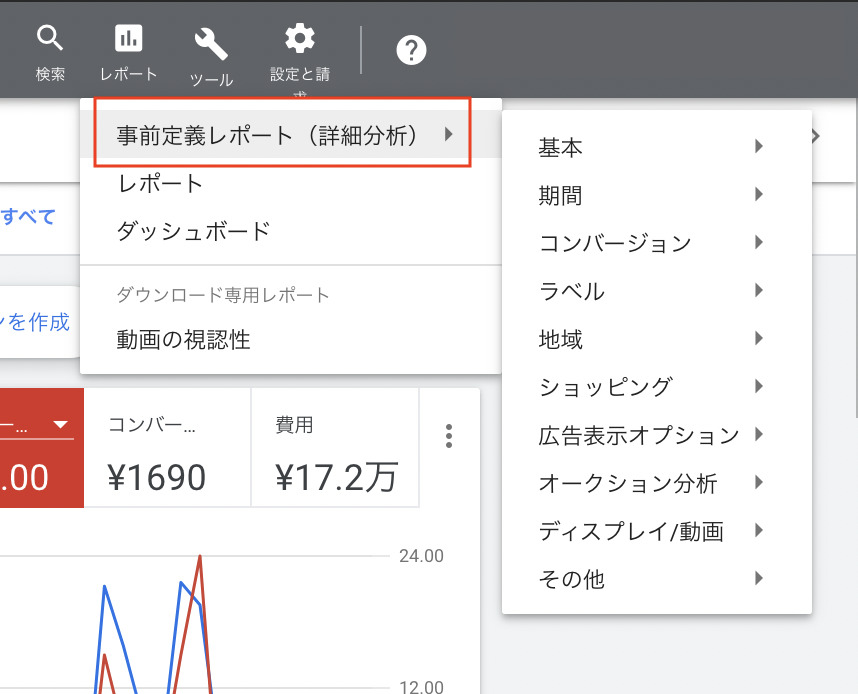This screenshot has height=694, width=858.
Task: Open the red metric card dropdown arrow
Action: 62,425
